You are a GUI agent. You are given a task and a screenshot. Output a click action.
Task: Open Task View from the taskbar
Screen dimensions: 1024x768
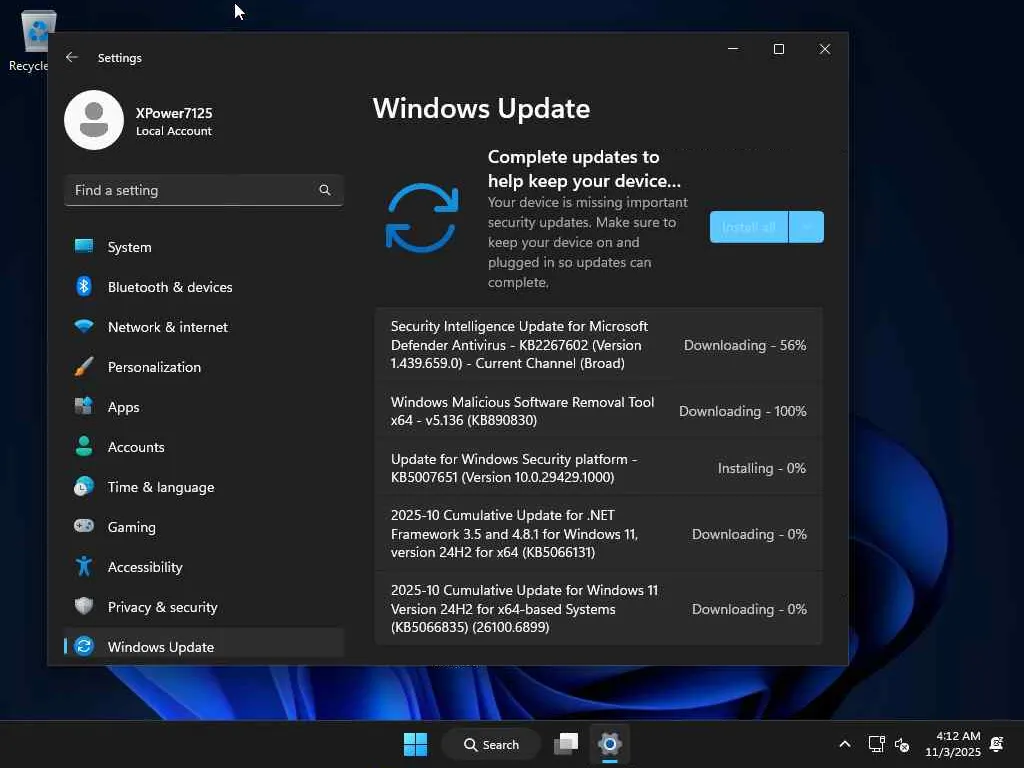pos(566,744)
